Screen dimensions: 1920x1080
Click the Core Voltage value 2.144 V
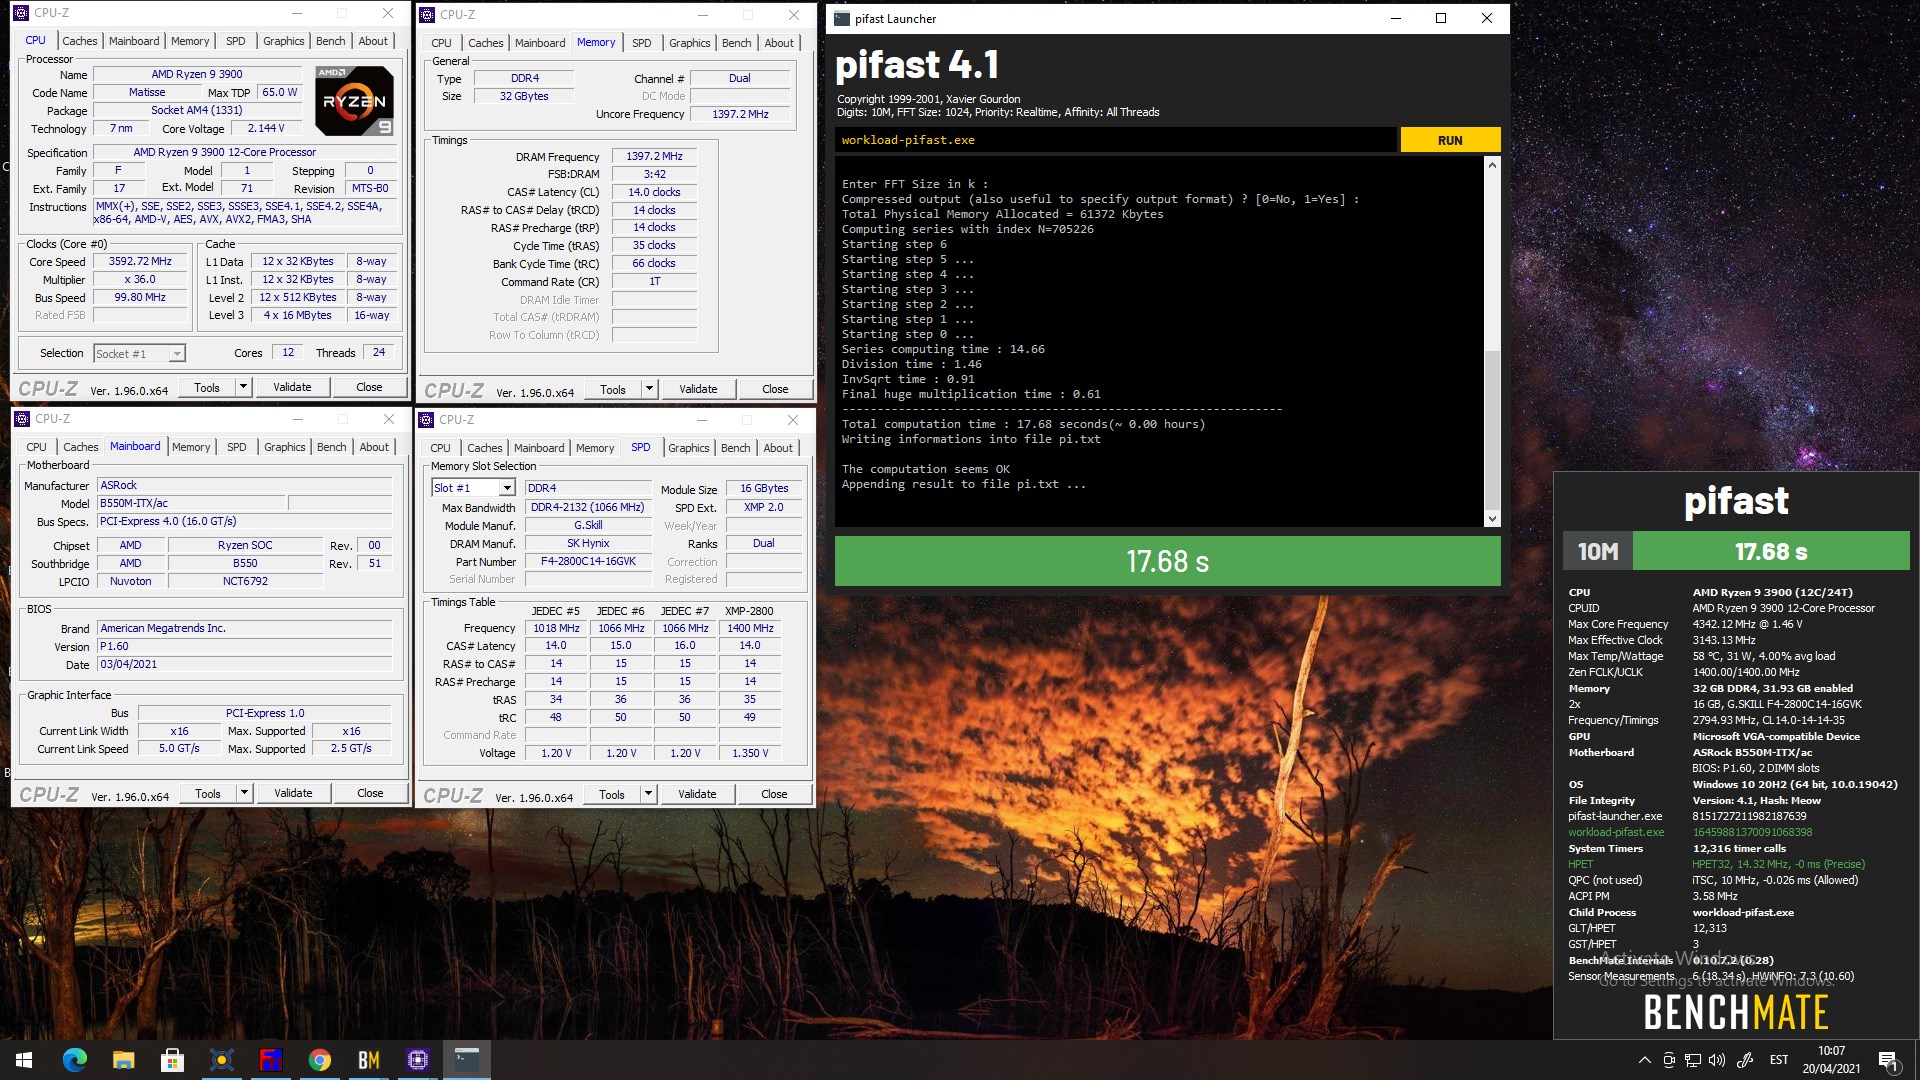pos(265,128)
